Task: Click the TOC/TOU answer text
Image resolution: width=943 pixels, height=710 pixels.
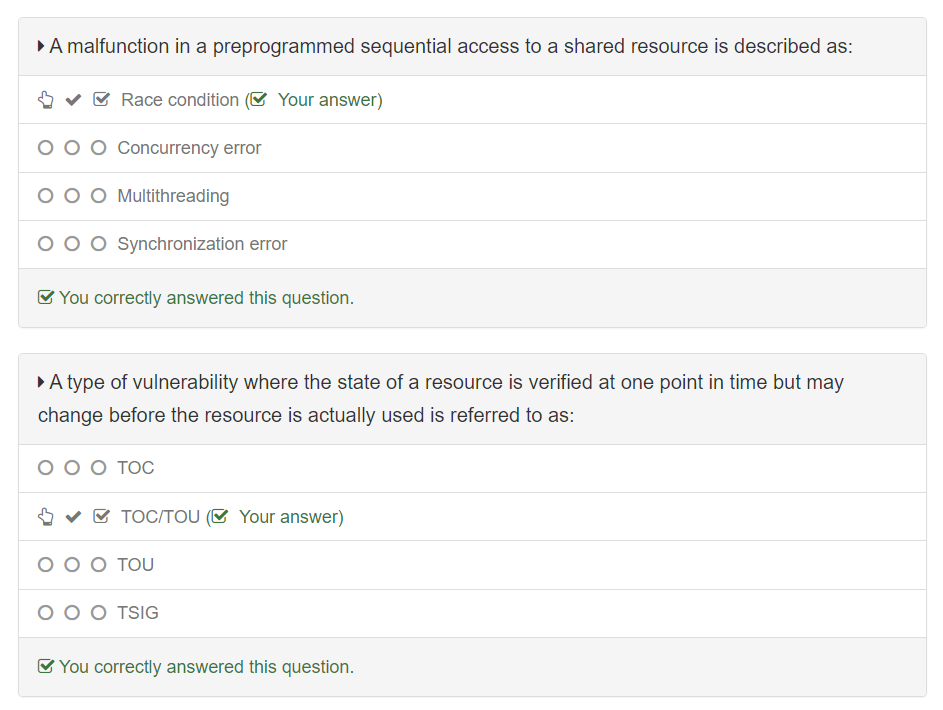Action: point(160,517)
